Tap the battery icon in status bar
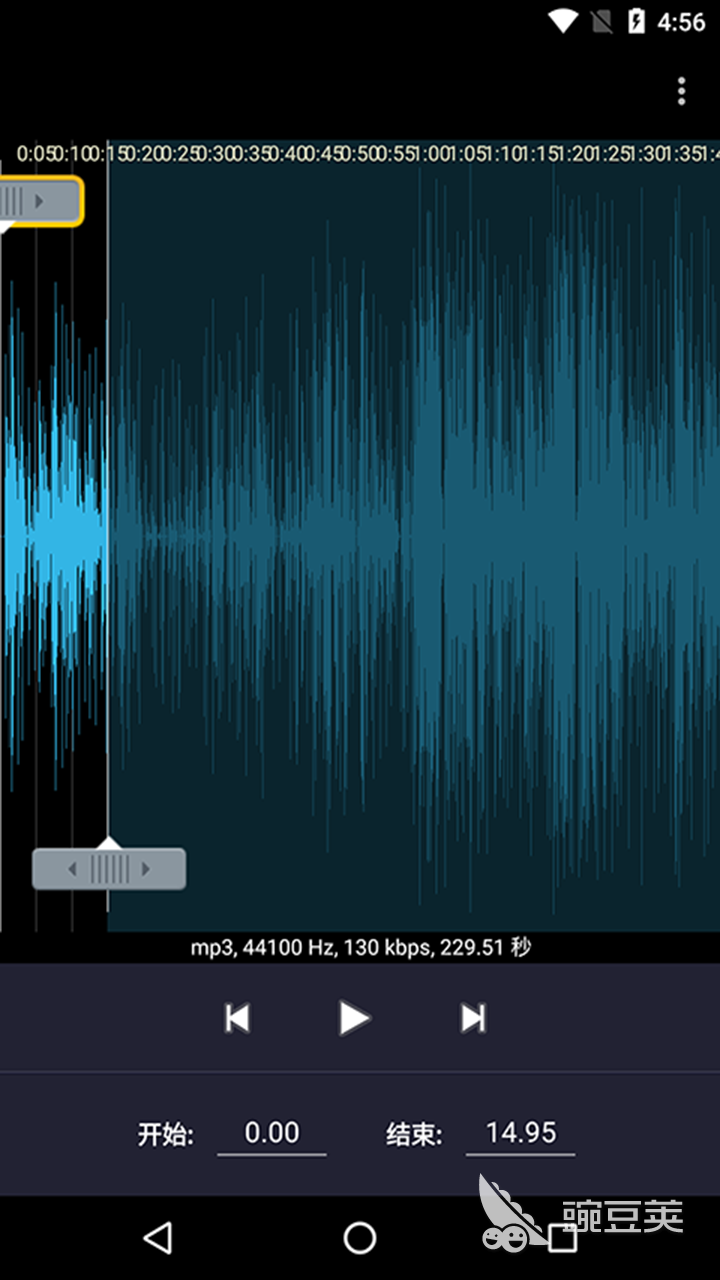Image resolution: width=720 pixels, height=1280 pixels. pyautogui.click(x=636, y=21)
